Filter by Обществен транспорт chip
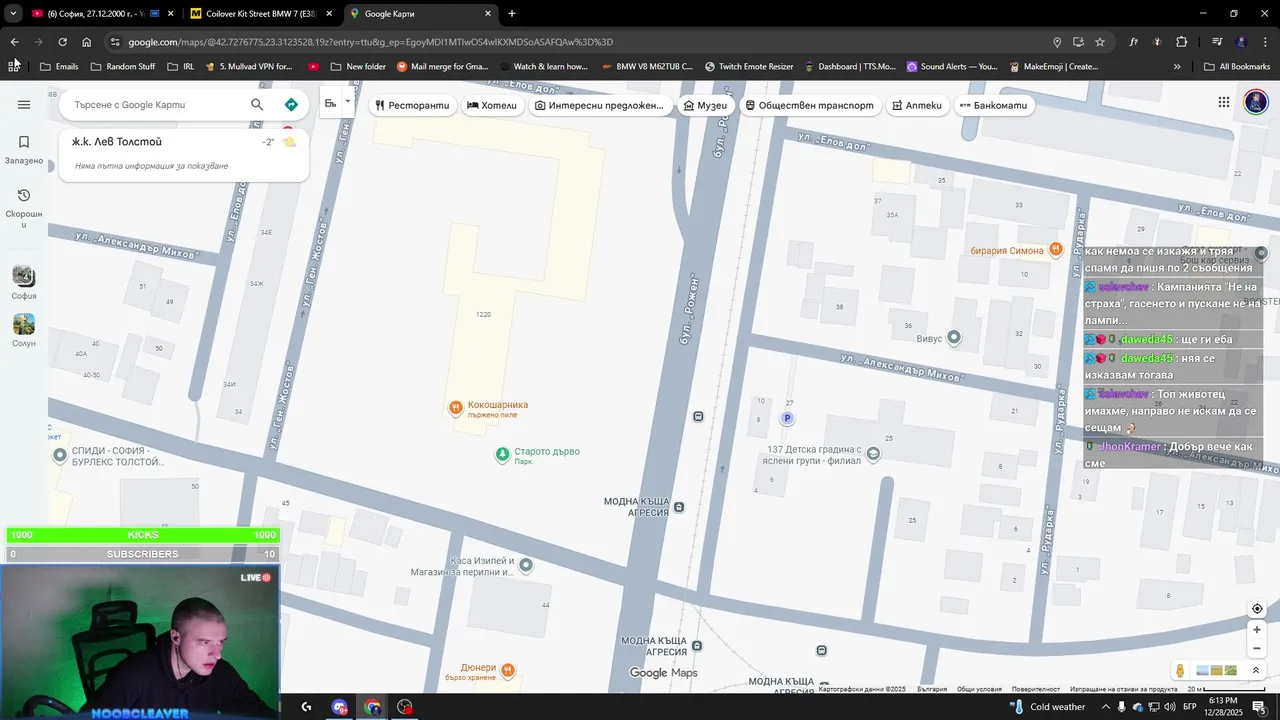The width and height of the screenshot is (1280, 720). (x=810, y=105)
